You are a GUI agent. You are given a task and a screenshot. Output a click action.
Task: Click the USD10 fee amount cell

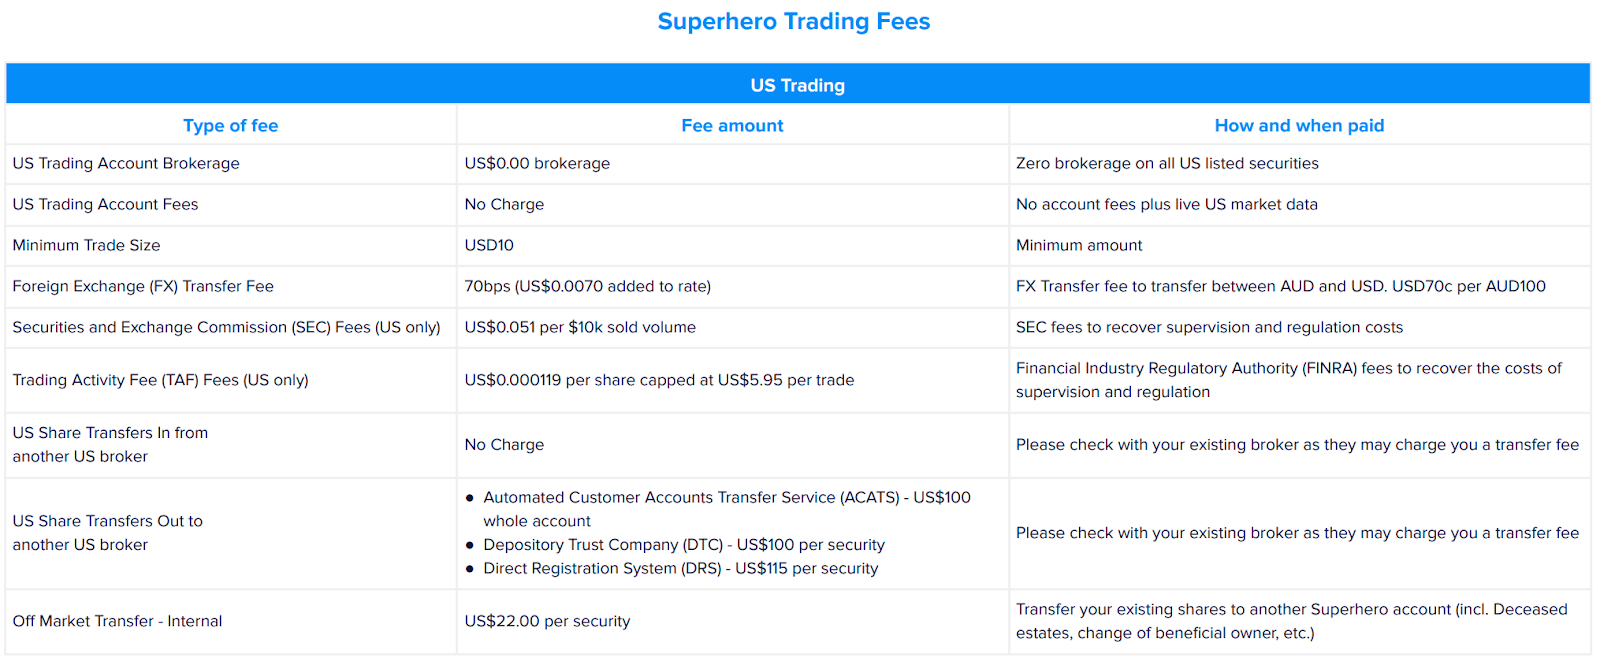(489, 245)
